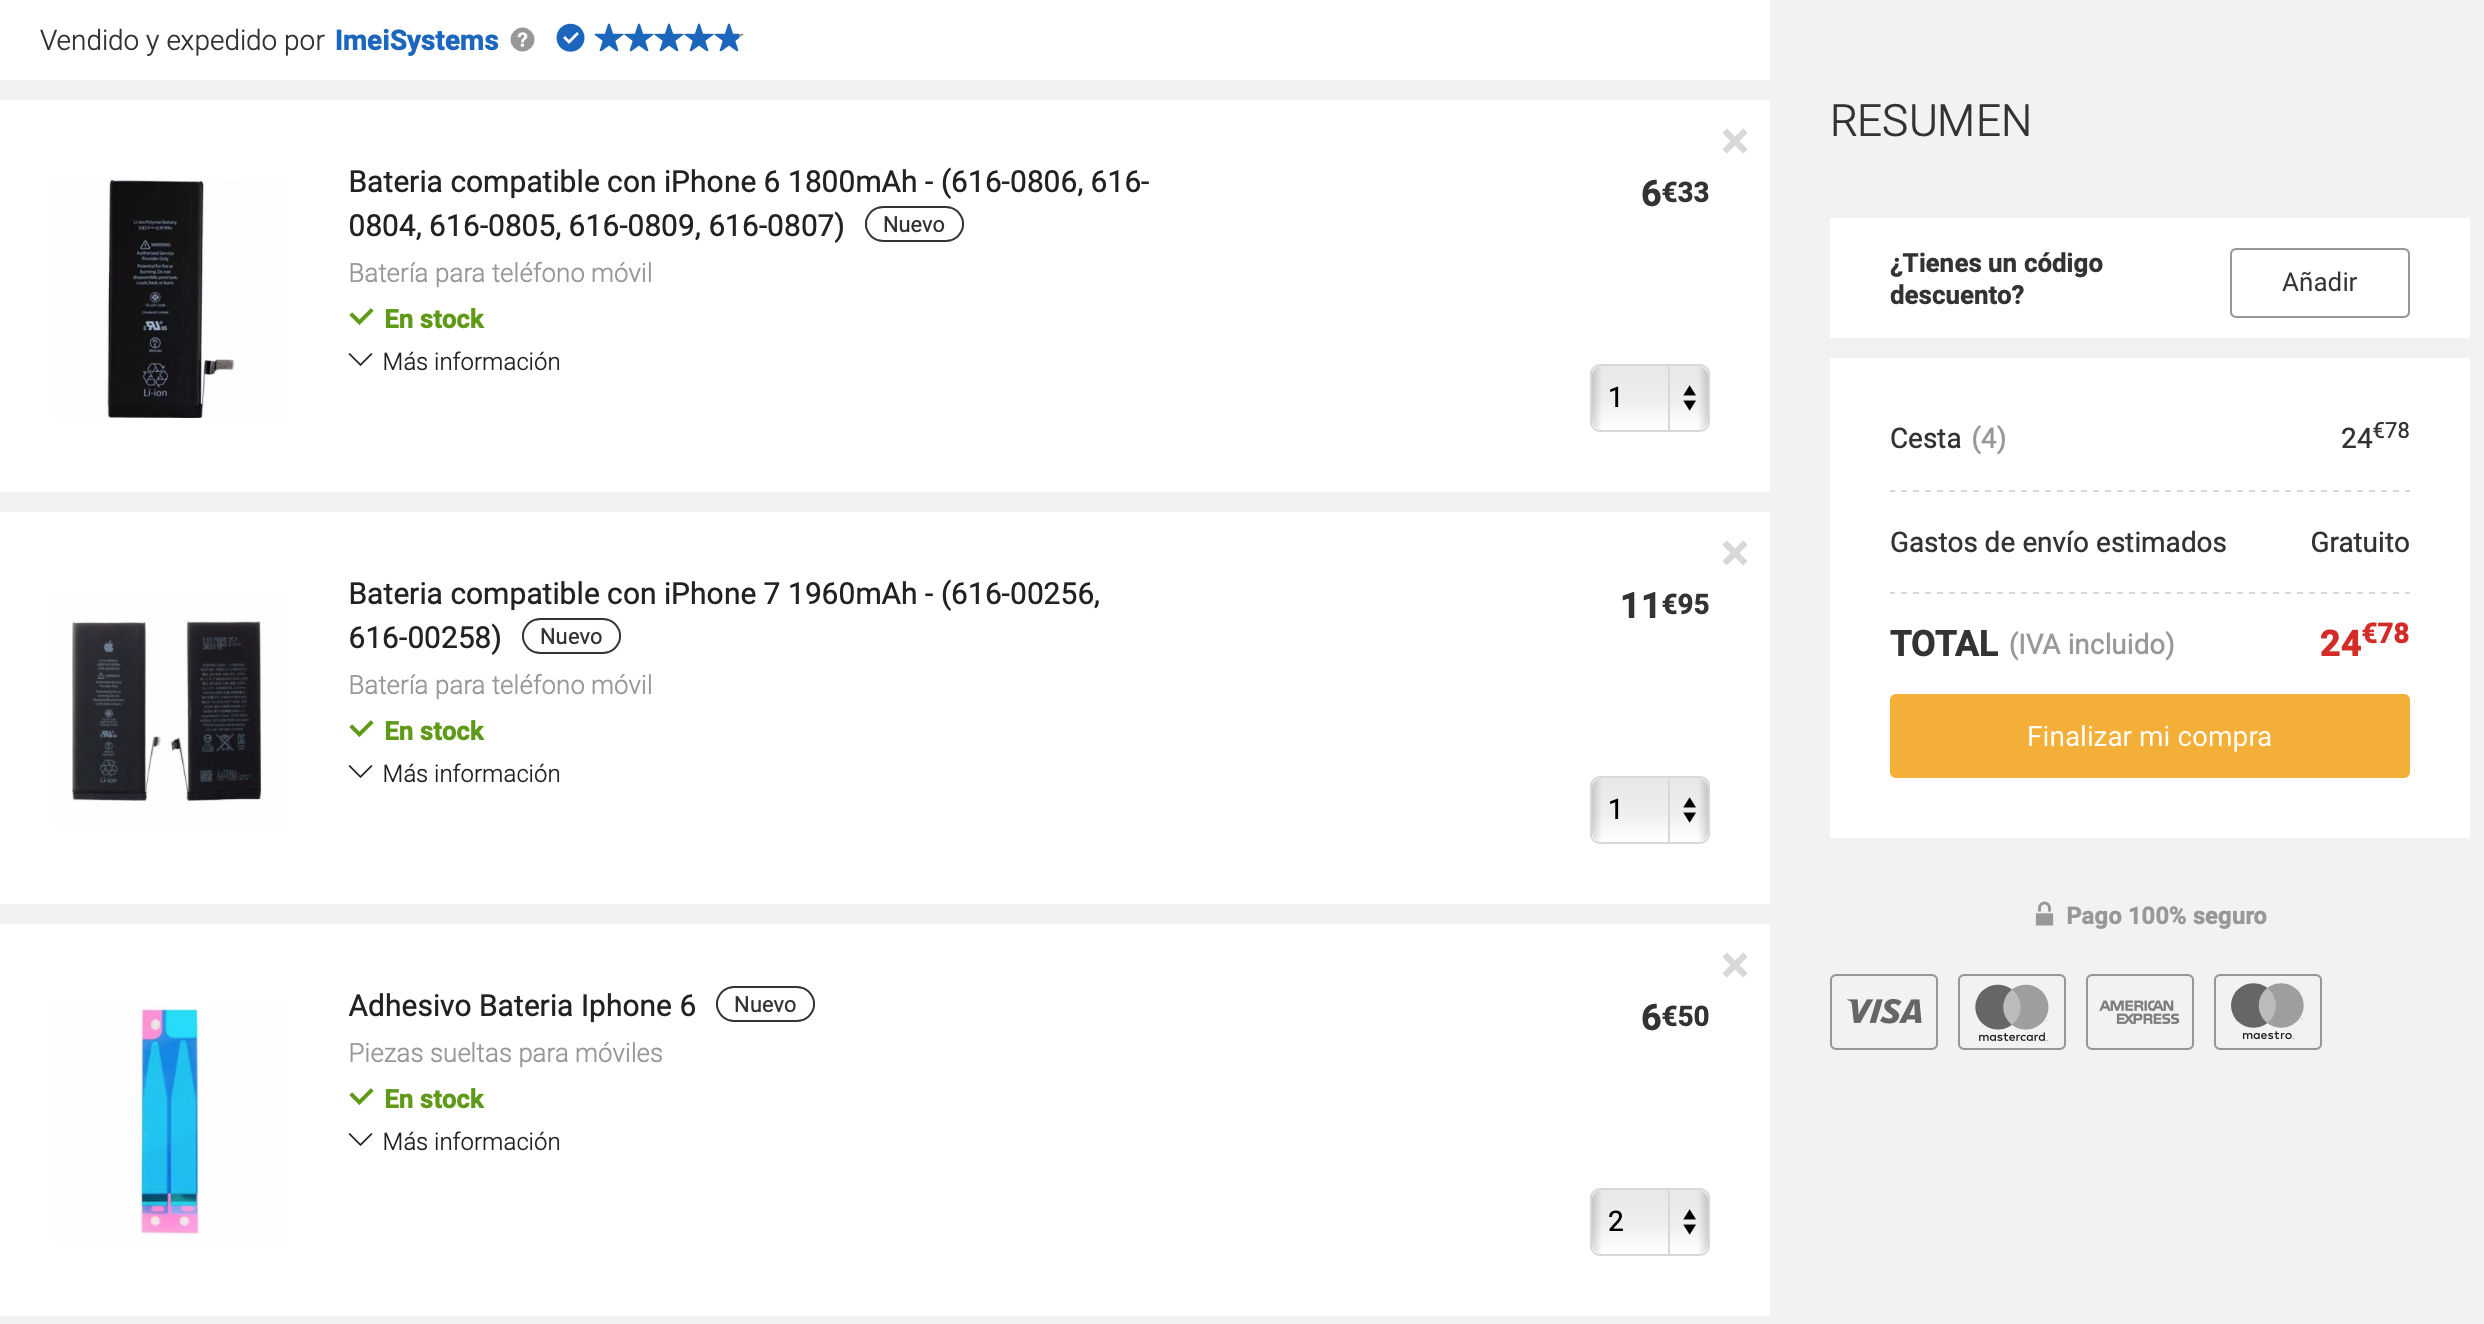Viewport: 2484px width, 1324px height.
Task: Remove iPhone 6 battery from cart
Action: (1734, 141)
